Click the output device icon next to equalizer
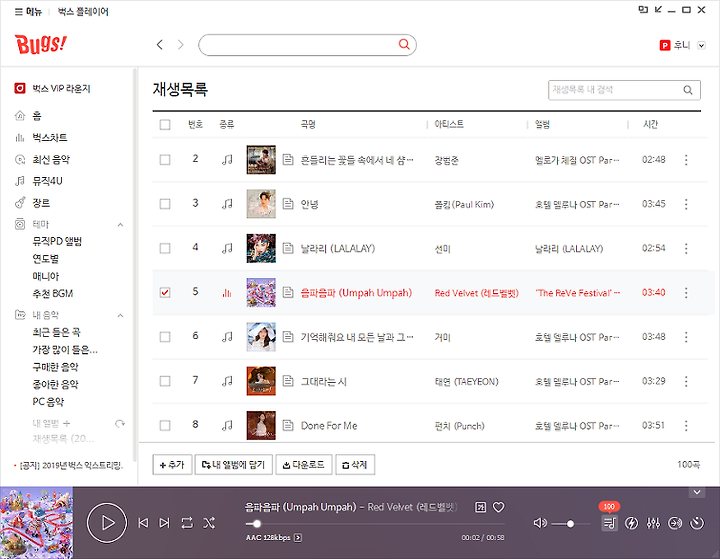Screen dimensions: 720x559 (x=675, y=523)
